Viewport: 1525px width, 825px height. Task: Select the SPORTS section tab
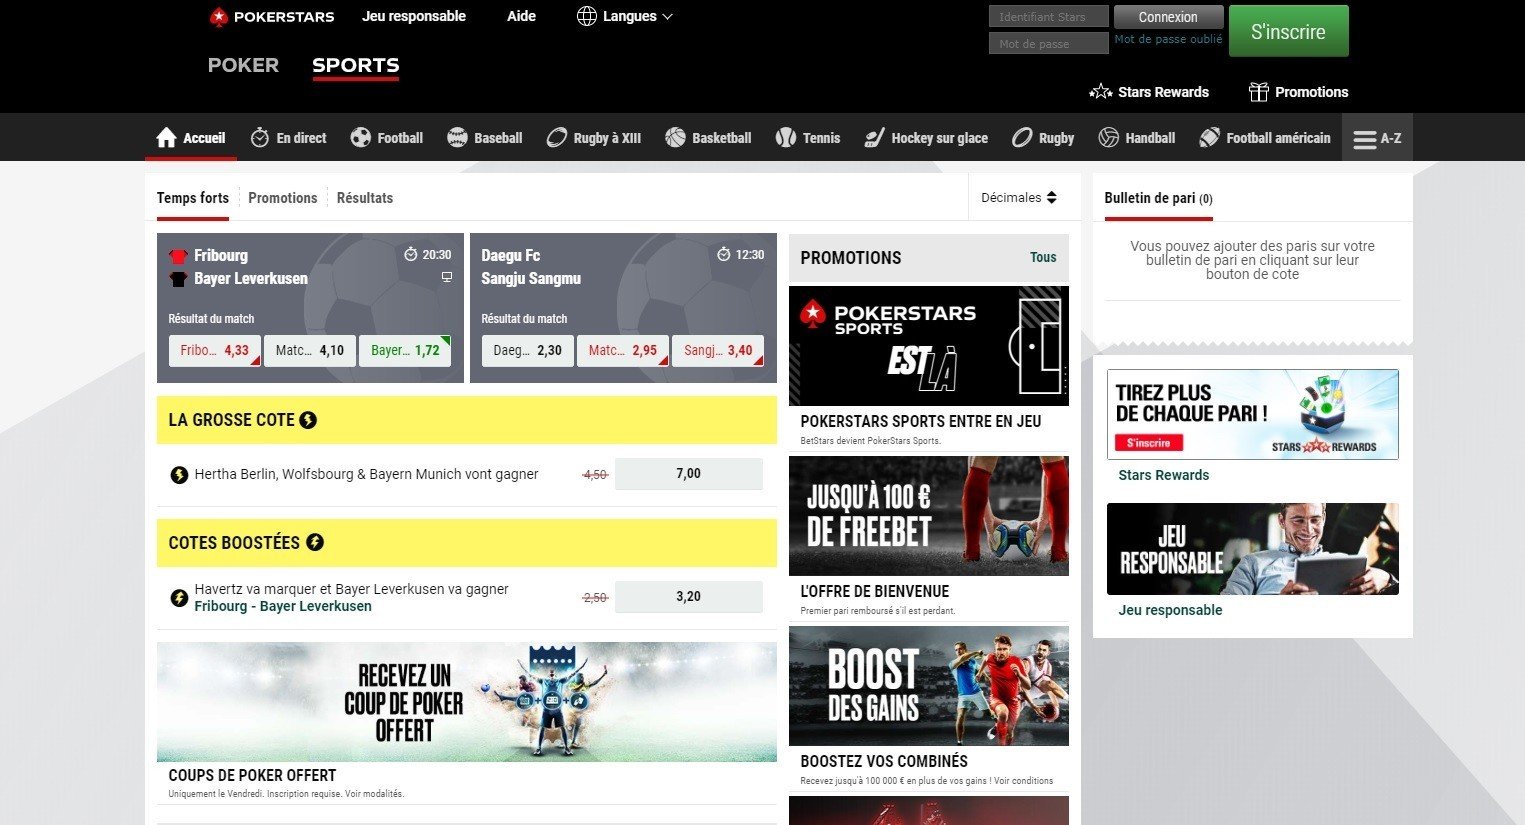(x=355, y=65)
